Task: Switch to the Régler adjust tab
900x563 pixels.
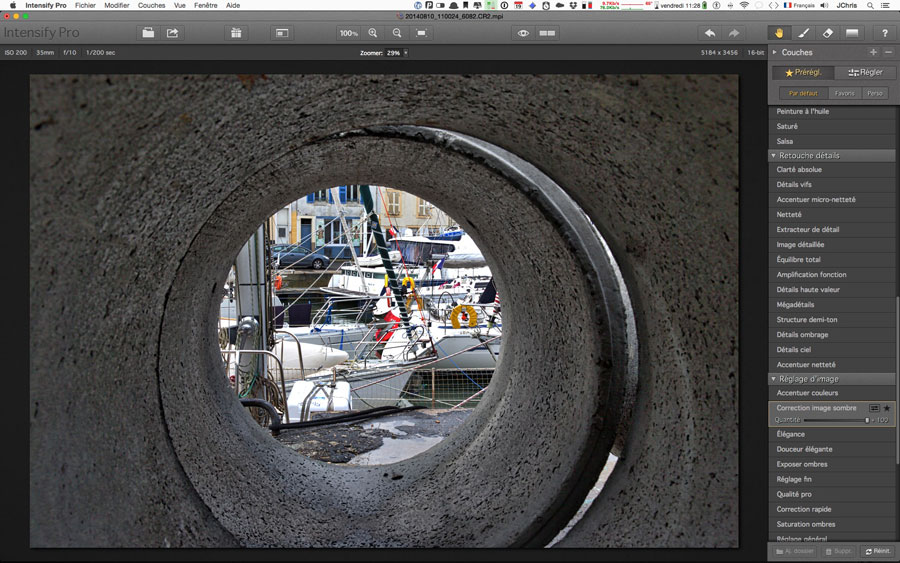Action: (x=866, y=72)
